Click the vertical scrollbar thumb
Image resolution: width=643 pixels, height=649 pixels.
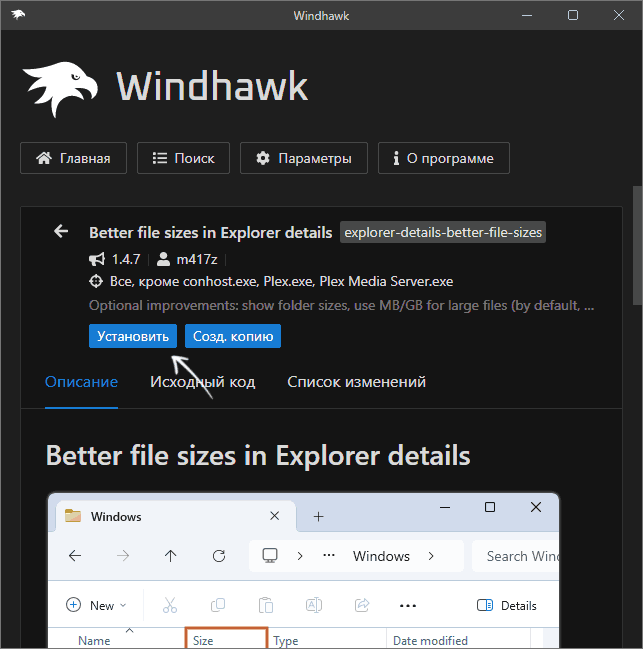click(x=638, y=246)
